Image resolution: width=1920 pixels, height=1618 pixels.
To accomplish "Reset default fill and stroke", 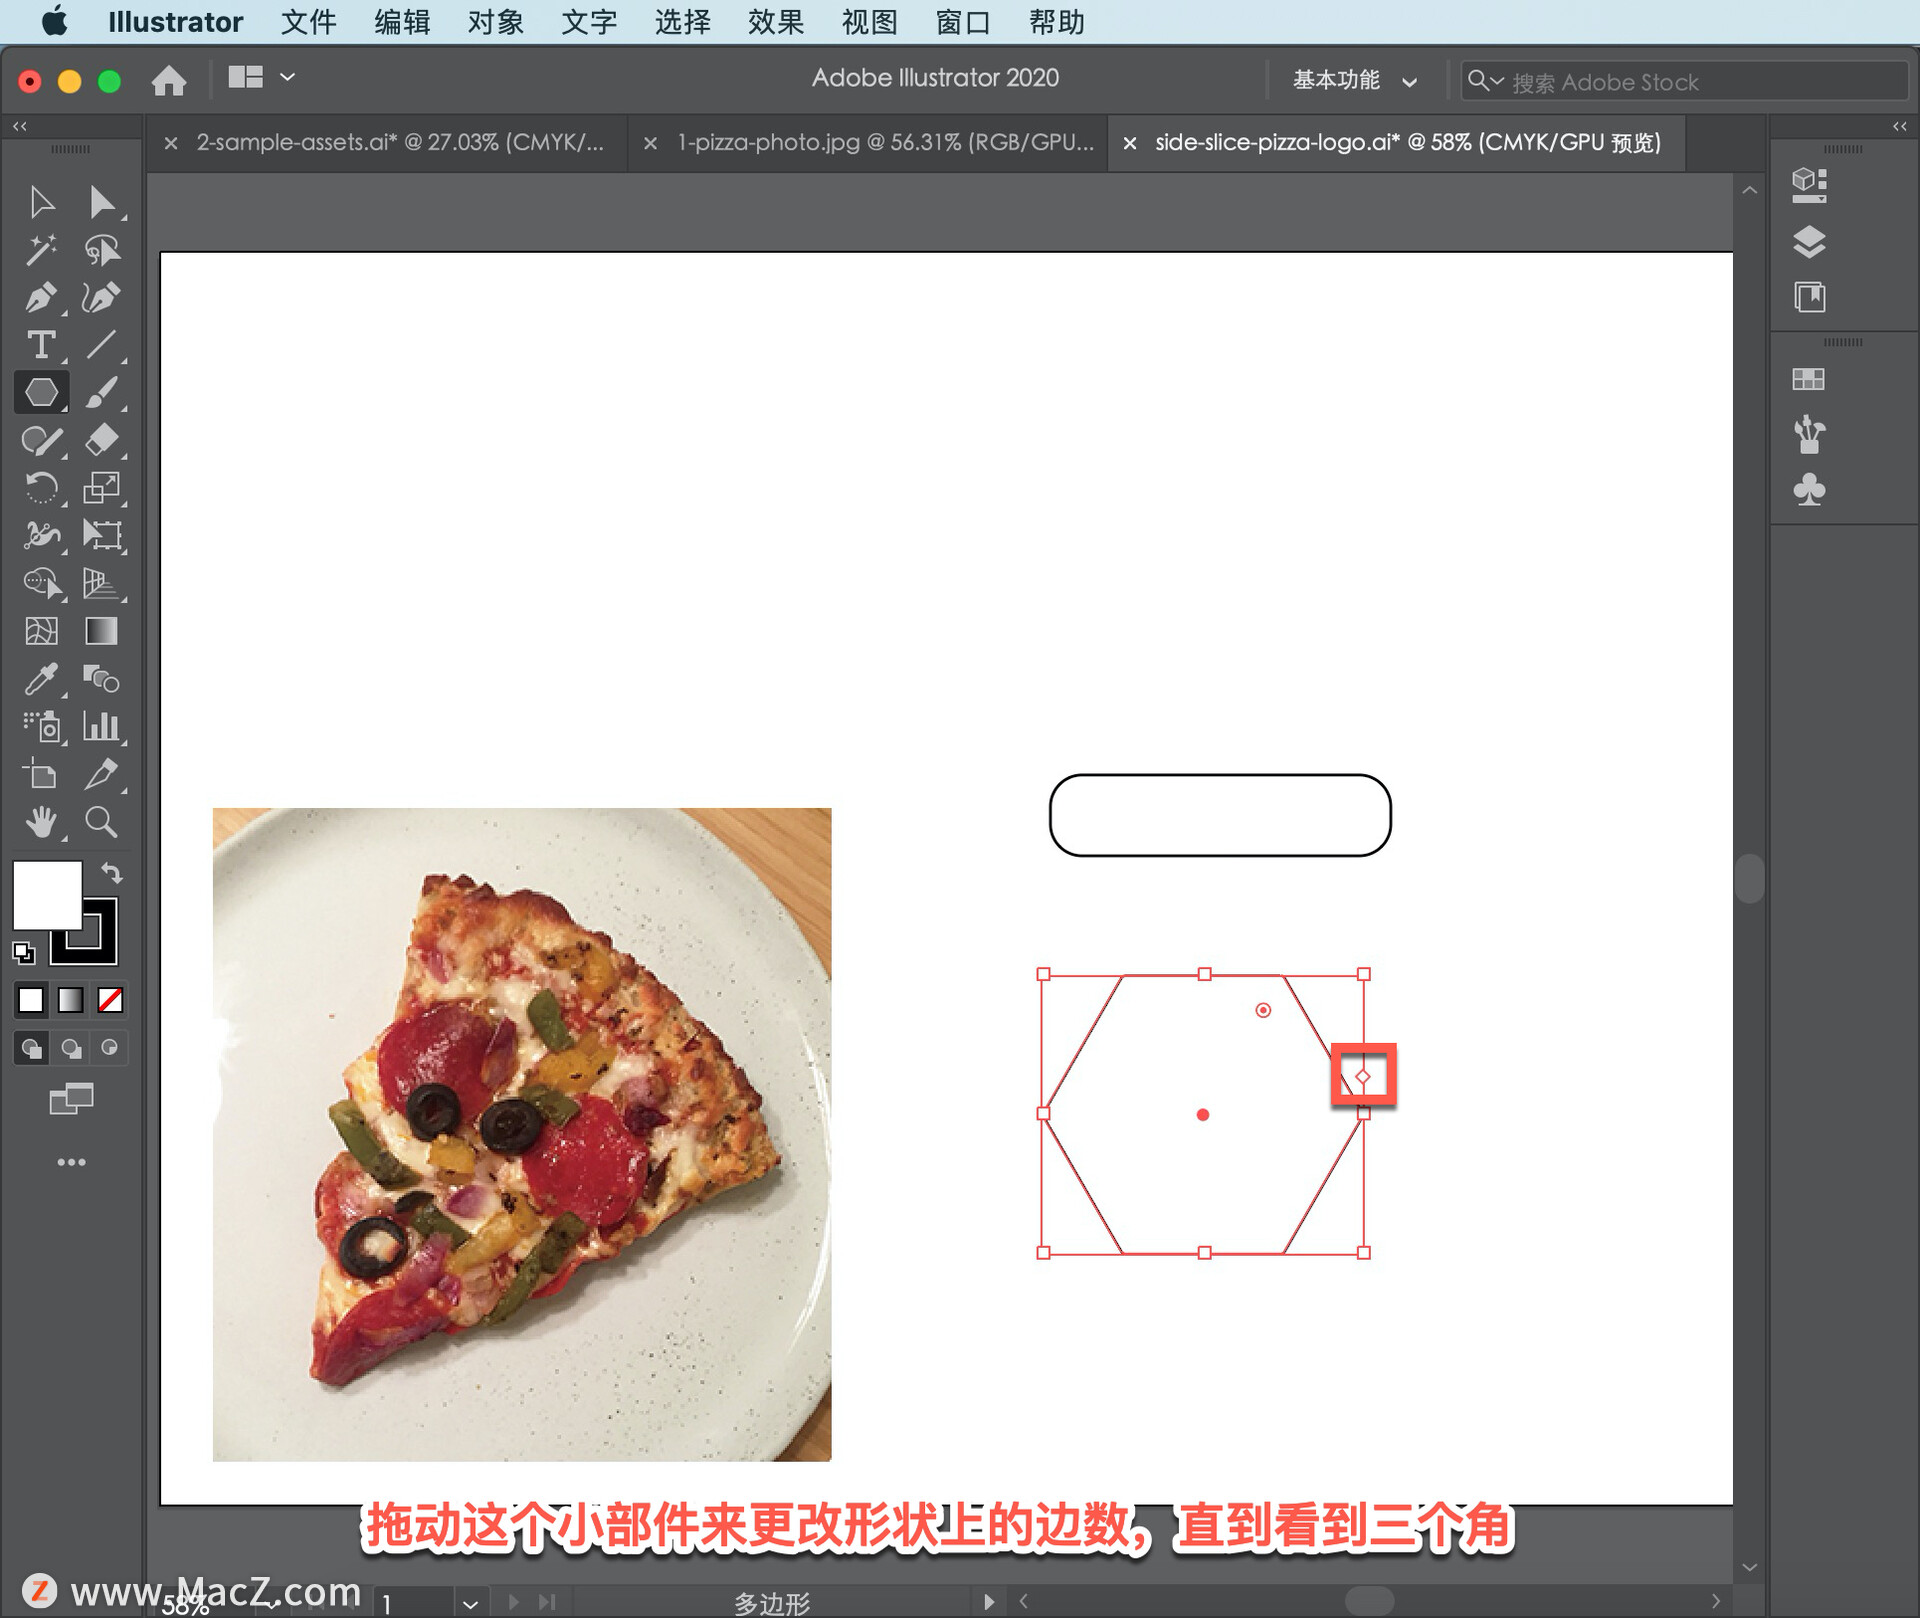I will click(x=23, y=952).
